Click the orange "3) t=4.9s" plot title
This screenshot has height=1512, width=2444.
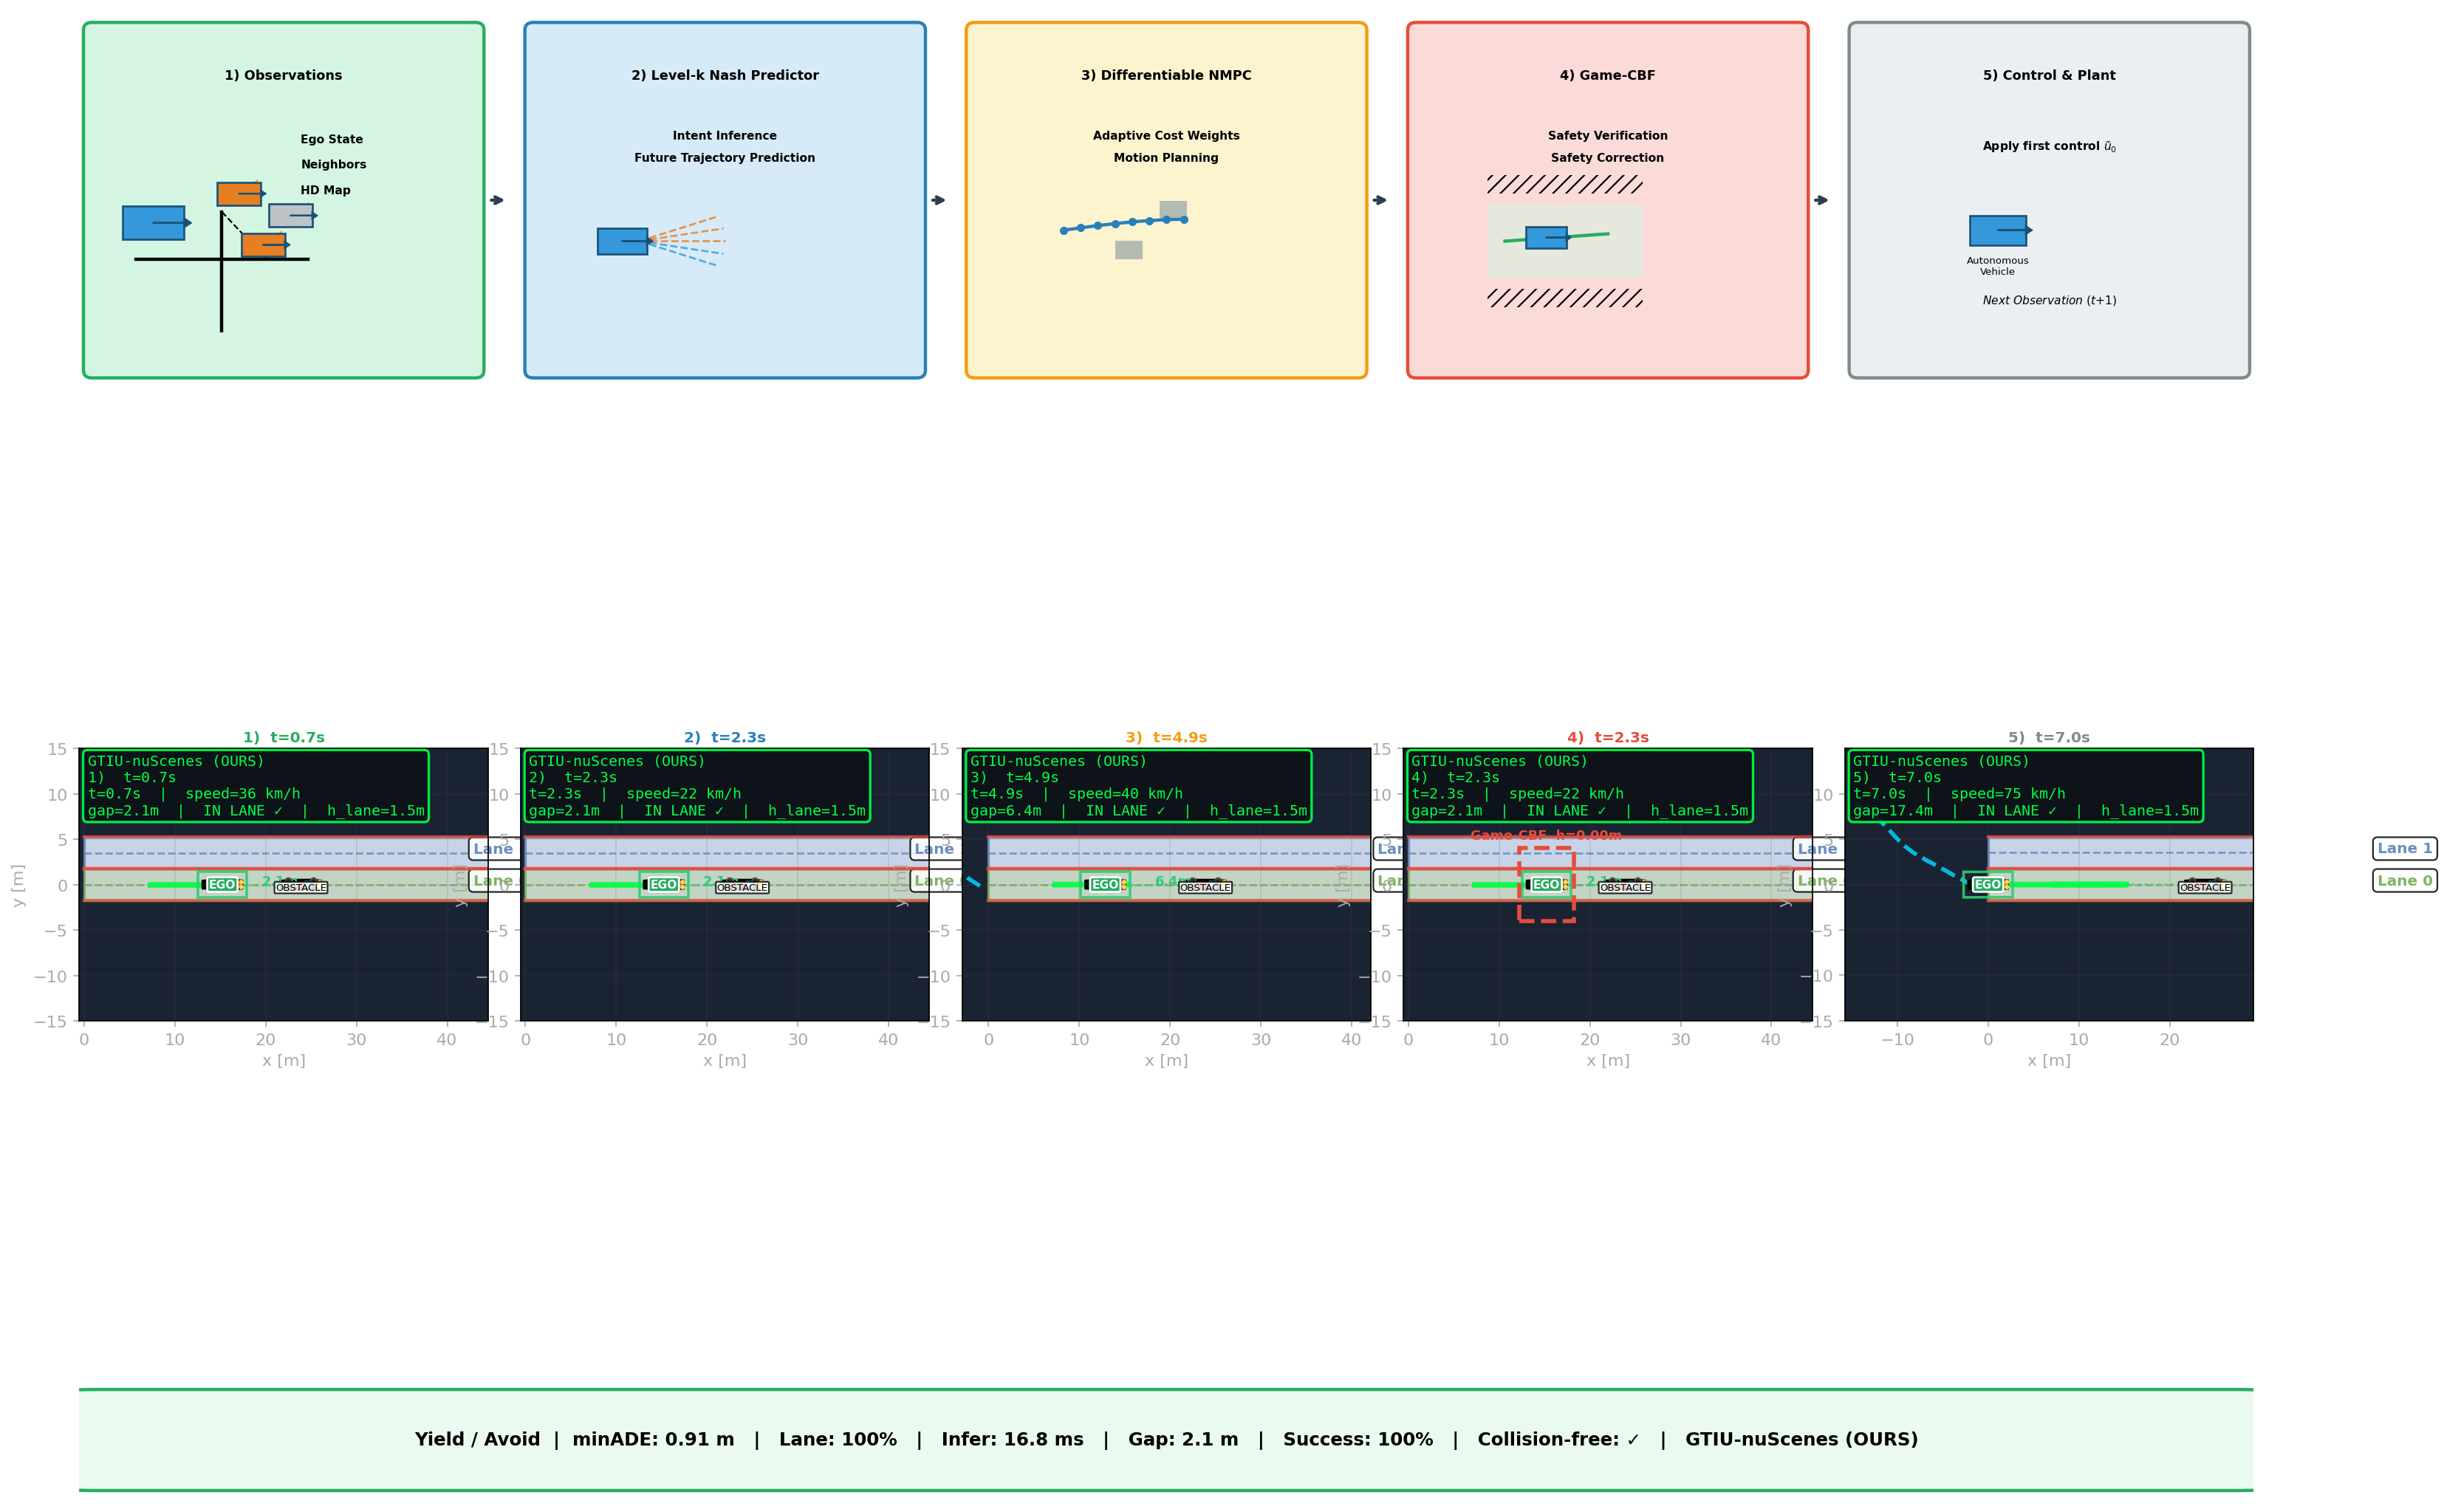coord(1166,737)
